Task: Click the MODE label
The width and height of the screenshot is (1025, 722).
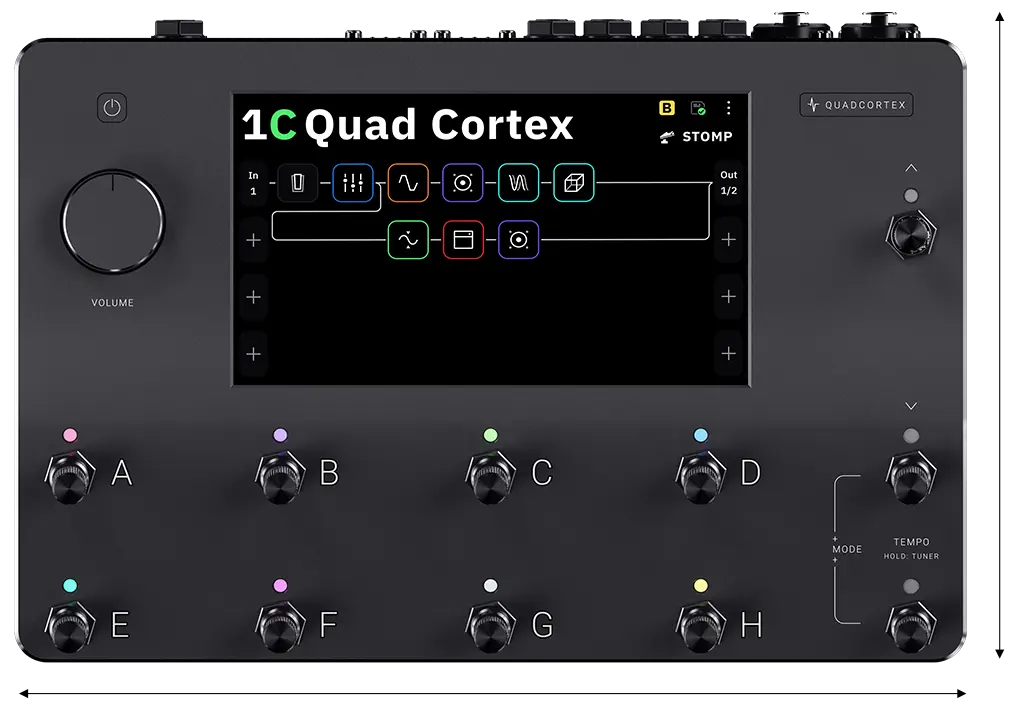Action: tap(847, 549)
